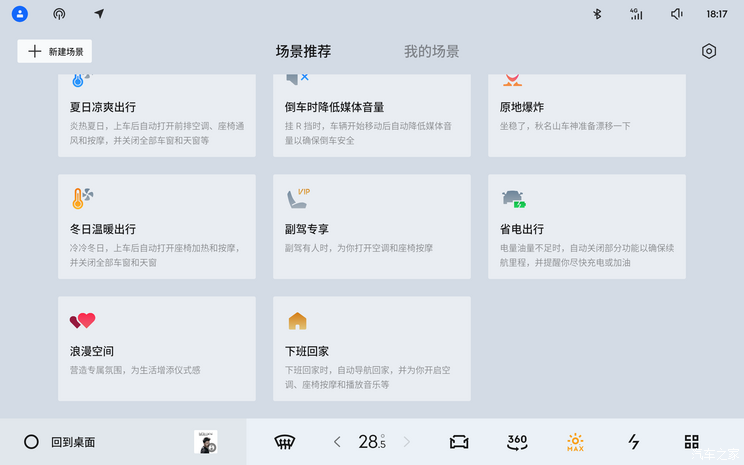Open the car vehicle control icon

point(459,442)
